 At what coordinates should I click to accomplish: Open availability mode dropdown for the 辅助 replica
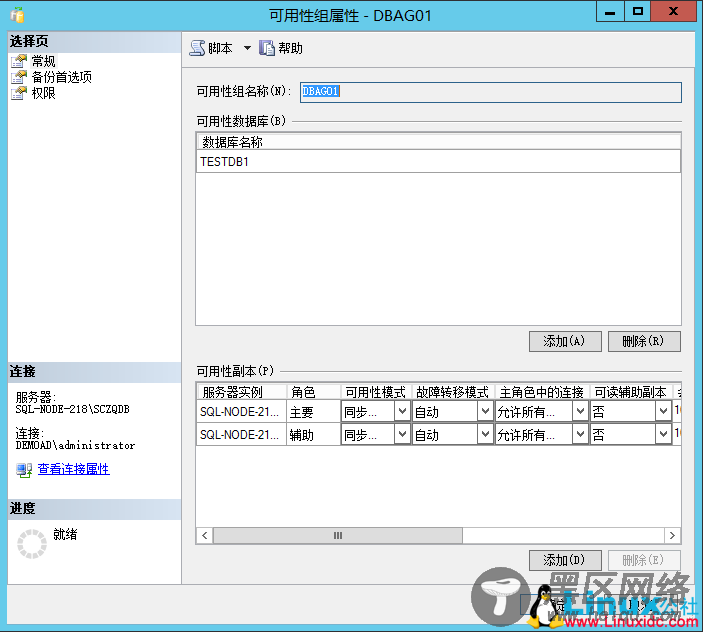(402, 434)
